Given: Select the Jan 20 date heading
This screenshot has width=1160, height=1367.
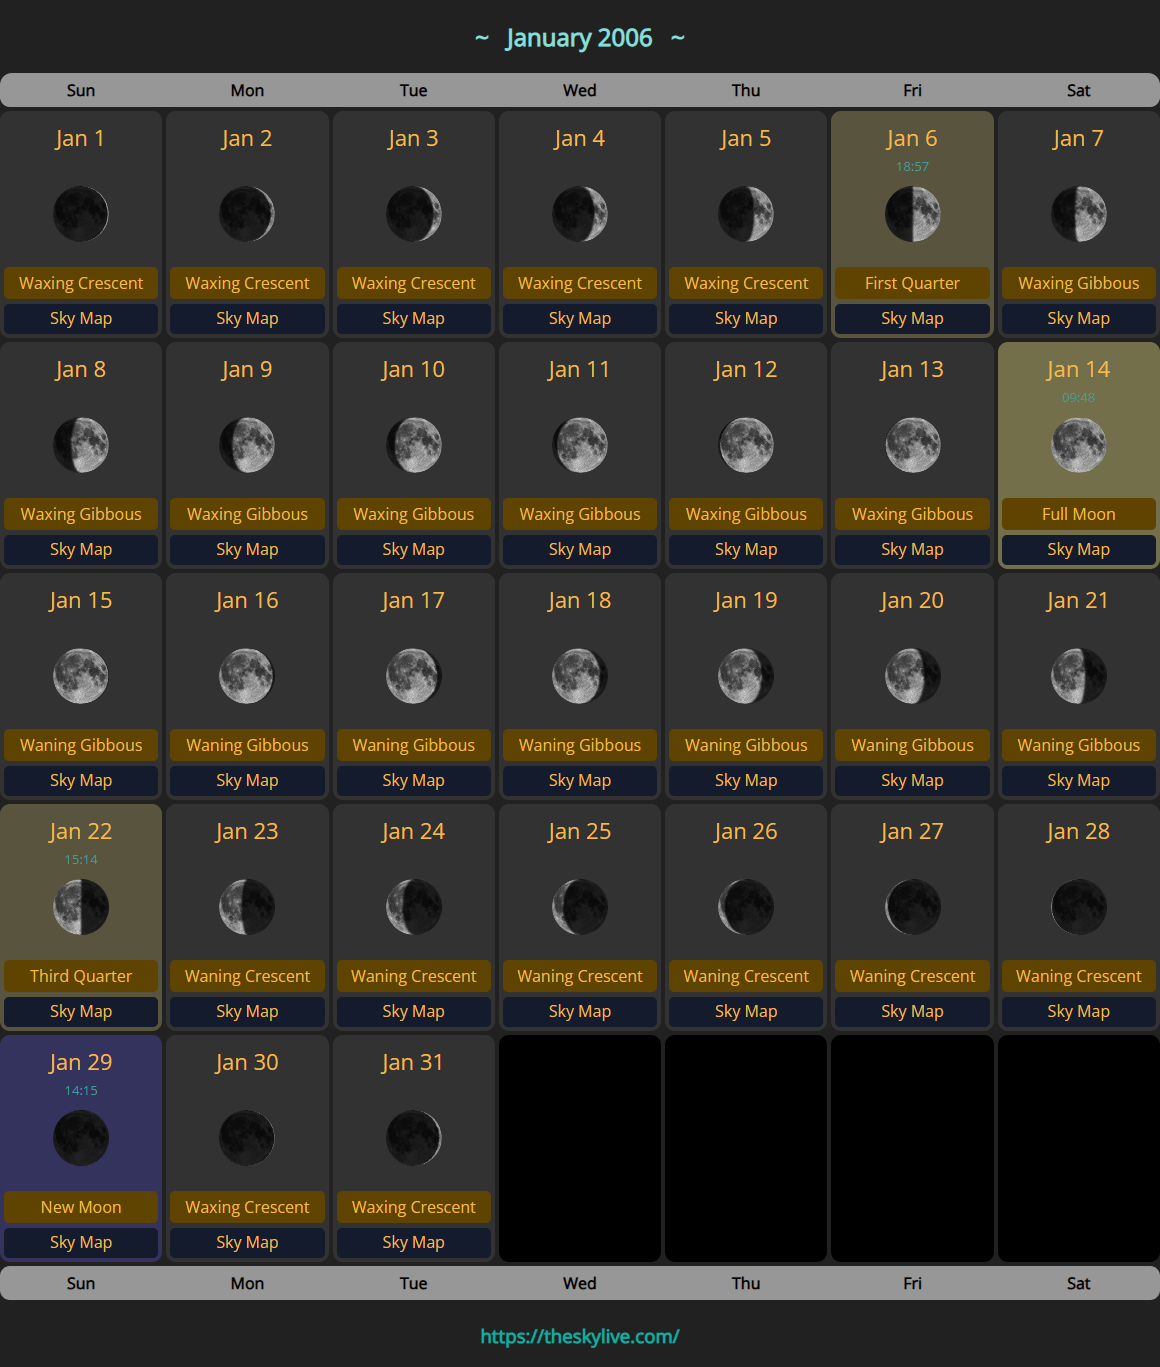Looking at the screenshot, I should (912, 600).
